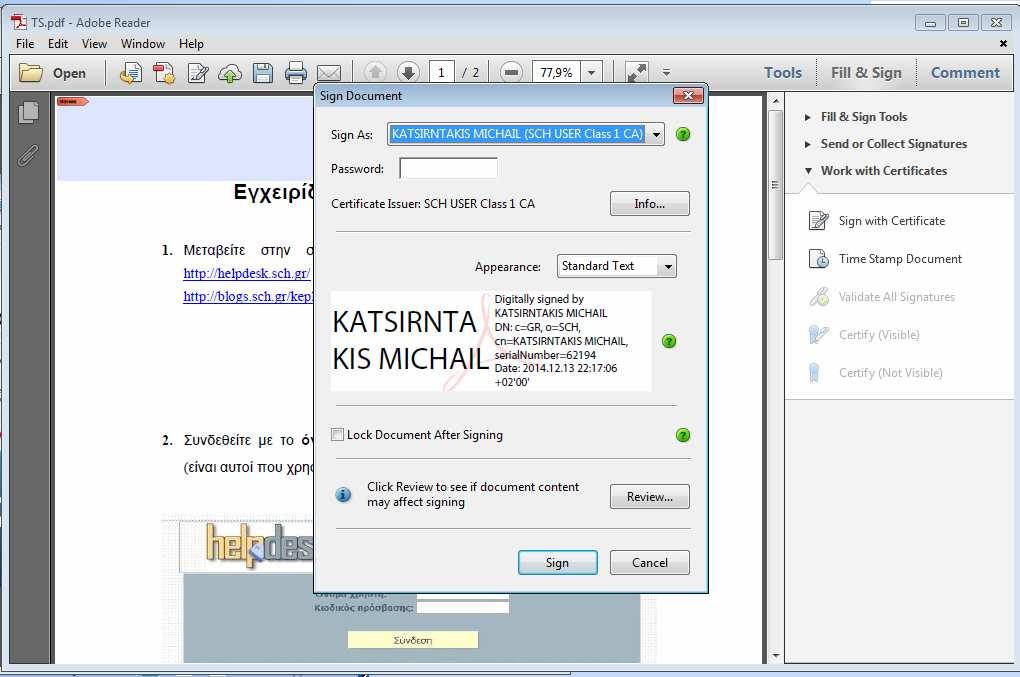The width and height of the screenshot is (1020, 677).
Task: Click the Open folder icon in toolbar
Action: [30, 72]
